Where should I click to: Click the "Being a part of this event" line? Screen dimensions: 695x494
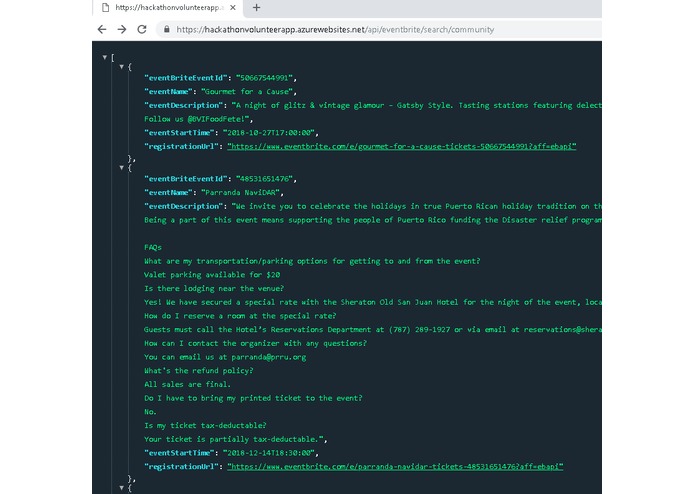[373, 220]
